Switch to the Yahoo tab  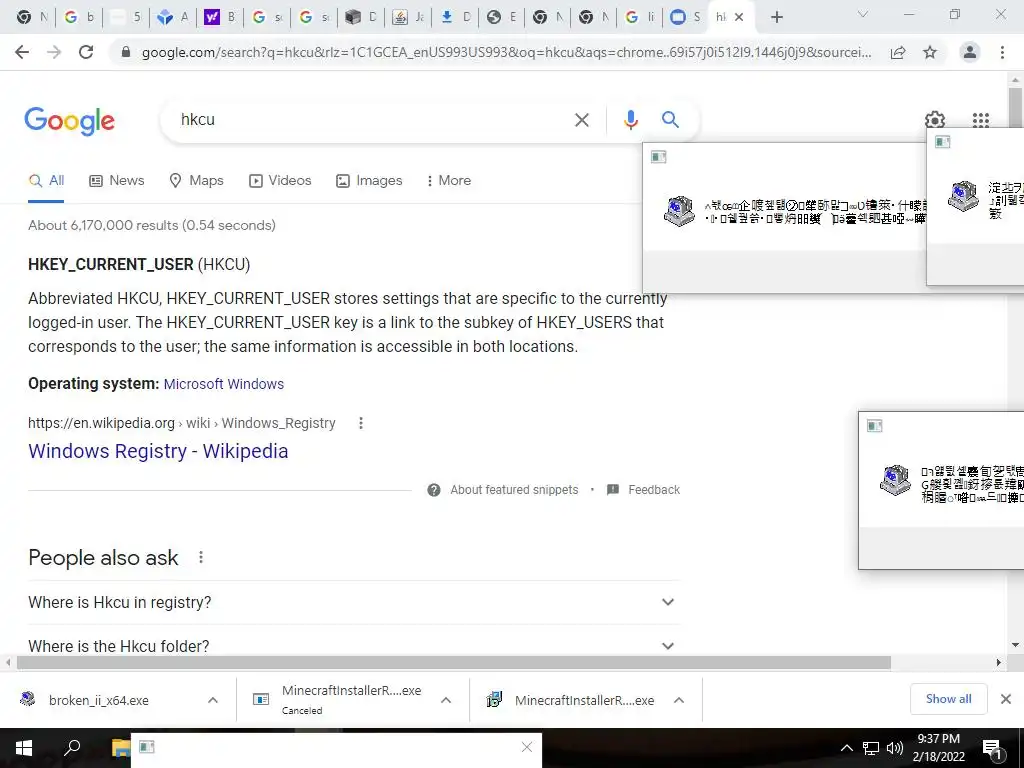click(219, 17)
